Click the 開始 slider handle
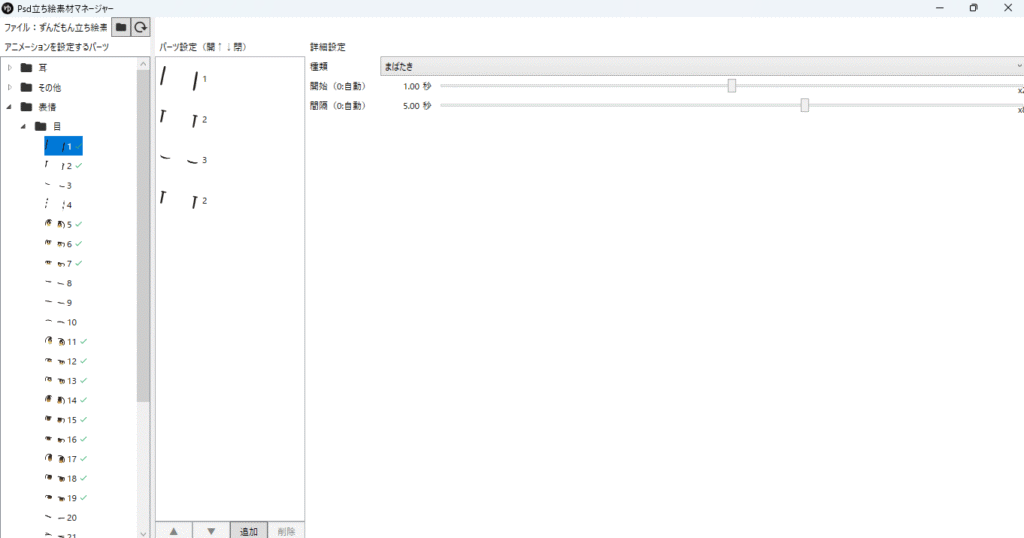This screenshot has height=538, width=1024. click(x=732, y=86)
